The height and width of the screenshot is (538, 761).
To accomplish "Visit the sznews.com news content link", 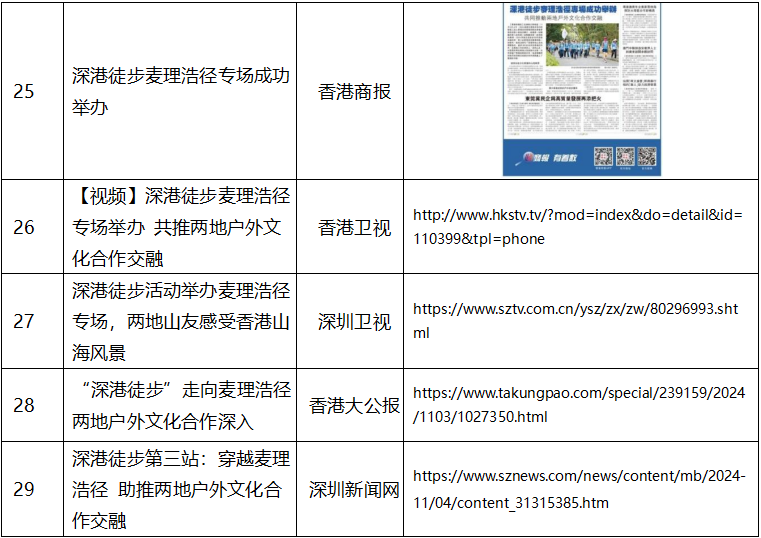I will [578, 490].
